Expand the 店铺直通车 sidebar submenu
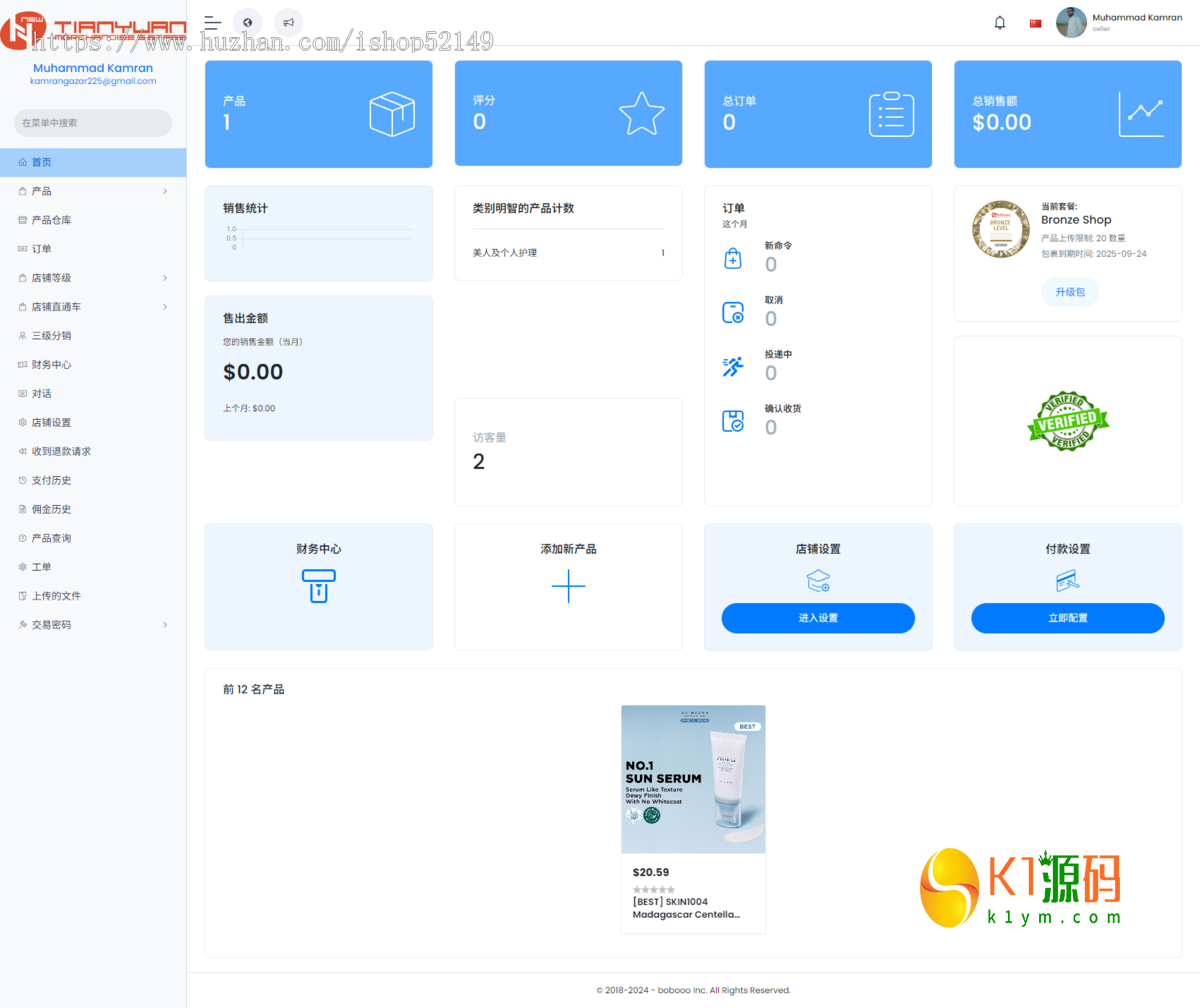The image size is (1200, 1008). (x=93, y=307)
